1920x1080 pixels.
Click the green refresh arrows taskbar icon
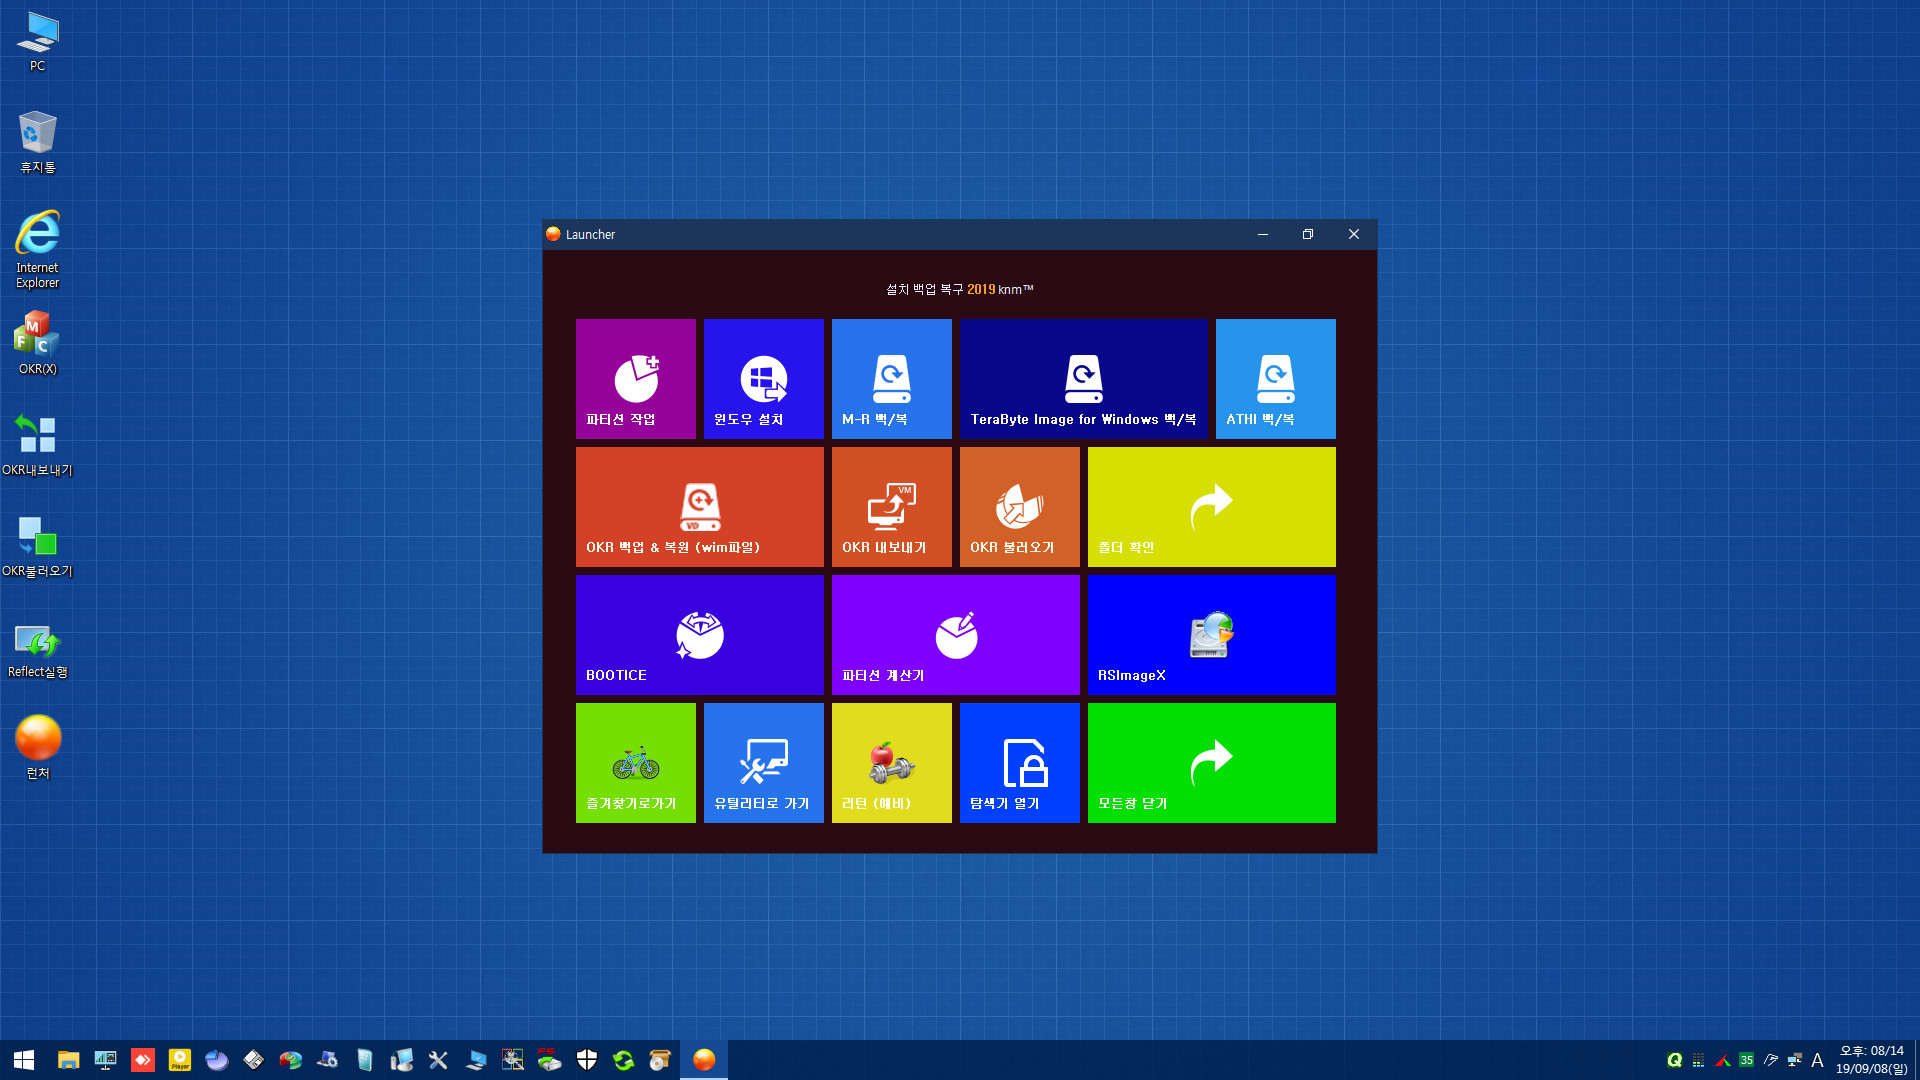click(x=624, y=1060)
